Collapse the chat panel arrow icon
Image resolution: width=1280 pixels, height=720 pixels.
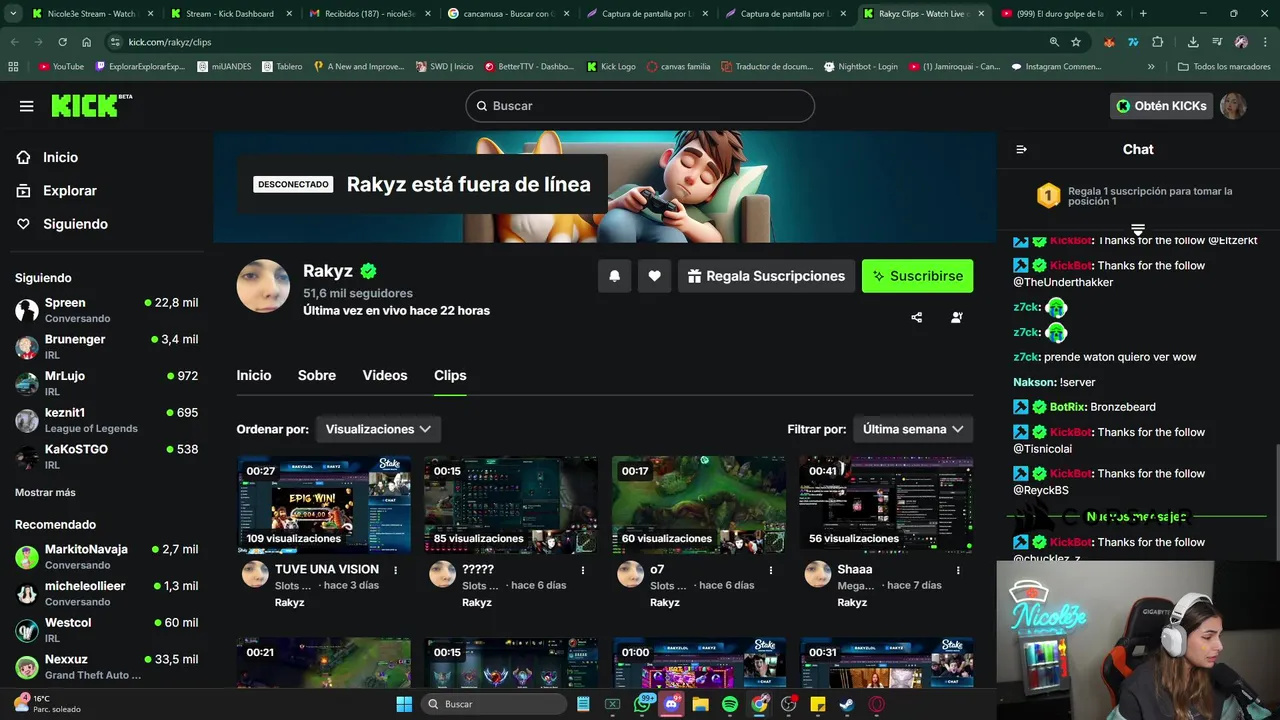(x=1021, y=149)
